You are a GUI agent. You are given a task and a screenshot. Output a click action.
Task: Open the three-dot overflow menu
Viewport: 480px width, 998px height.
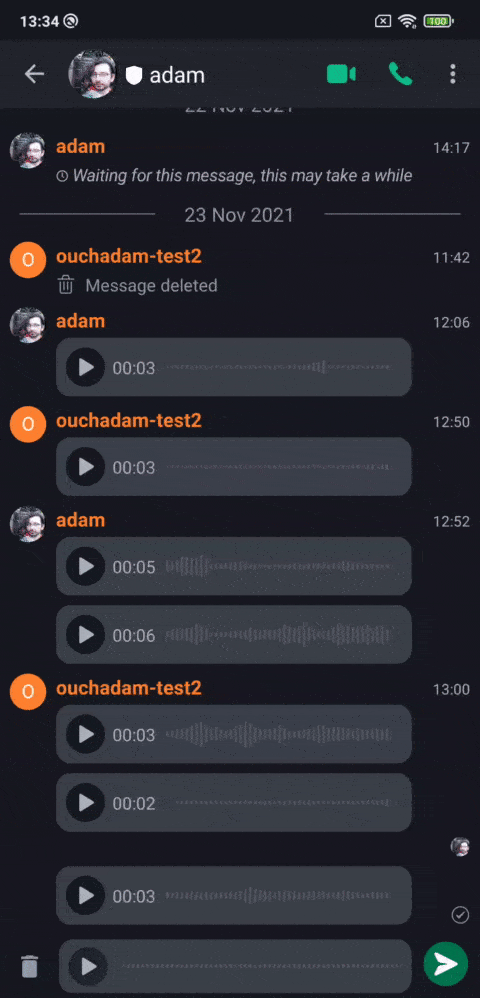pyautogui.click(x=453, y=74)
